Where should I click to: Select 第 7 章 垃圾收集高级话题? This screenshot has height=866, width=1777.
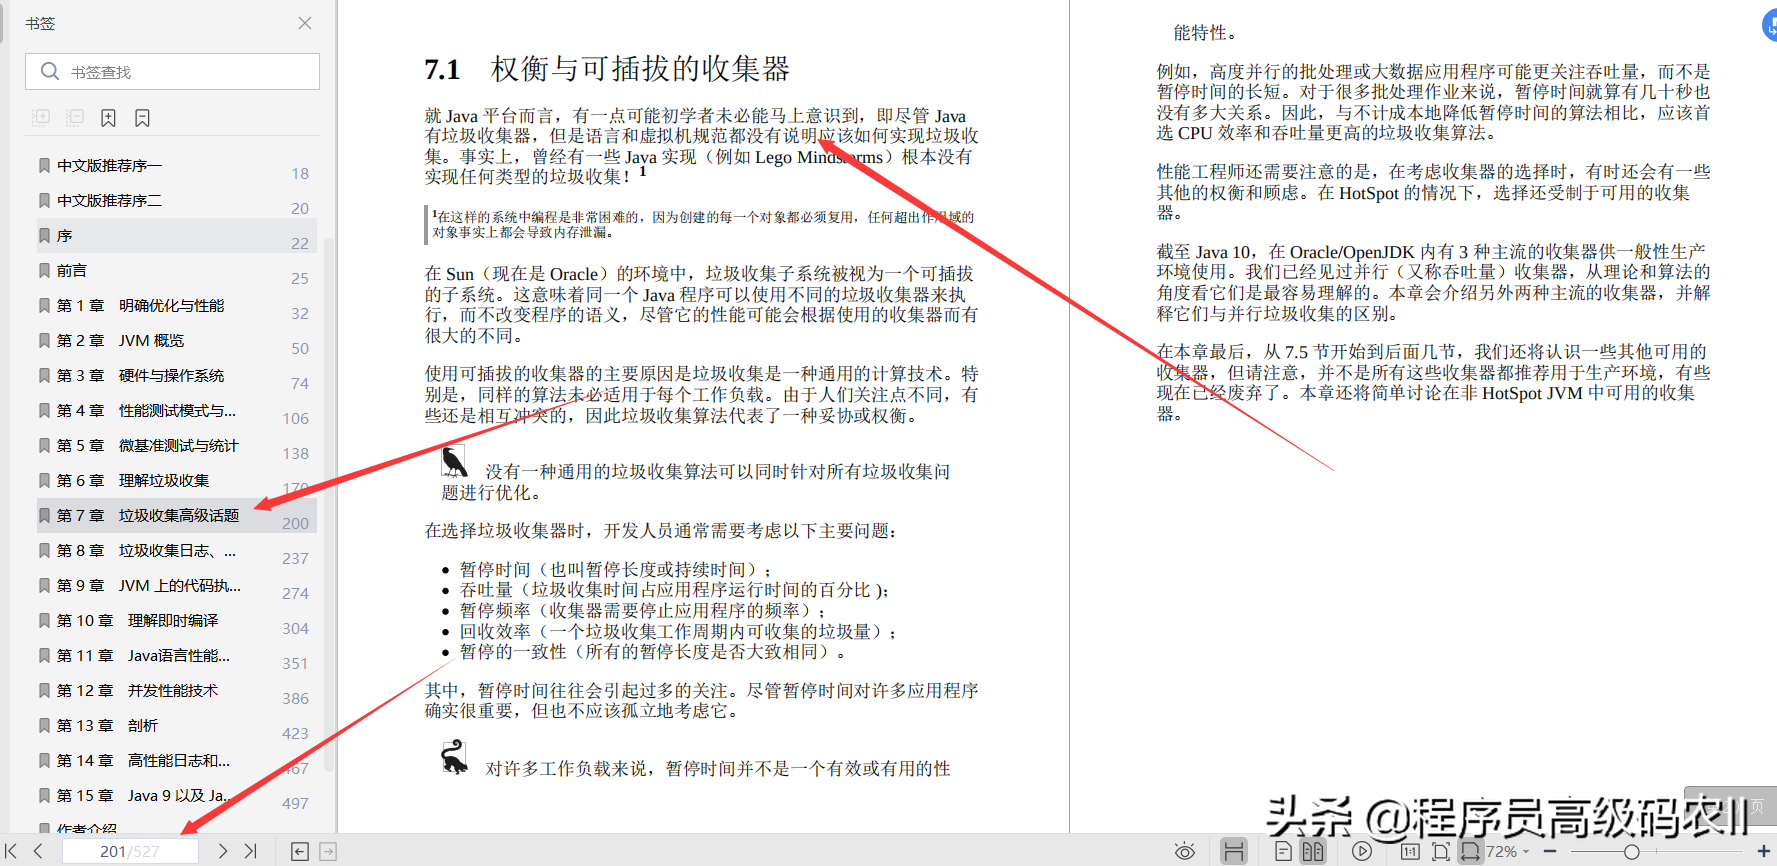(x=176, y=515)
